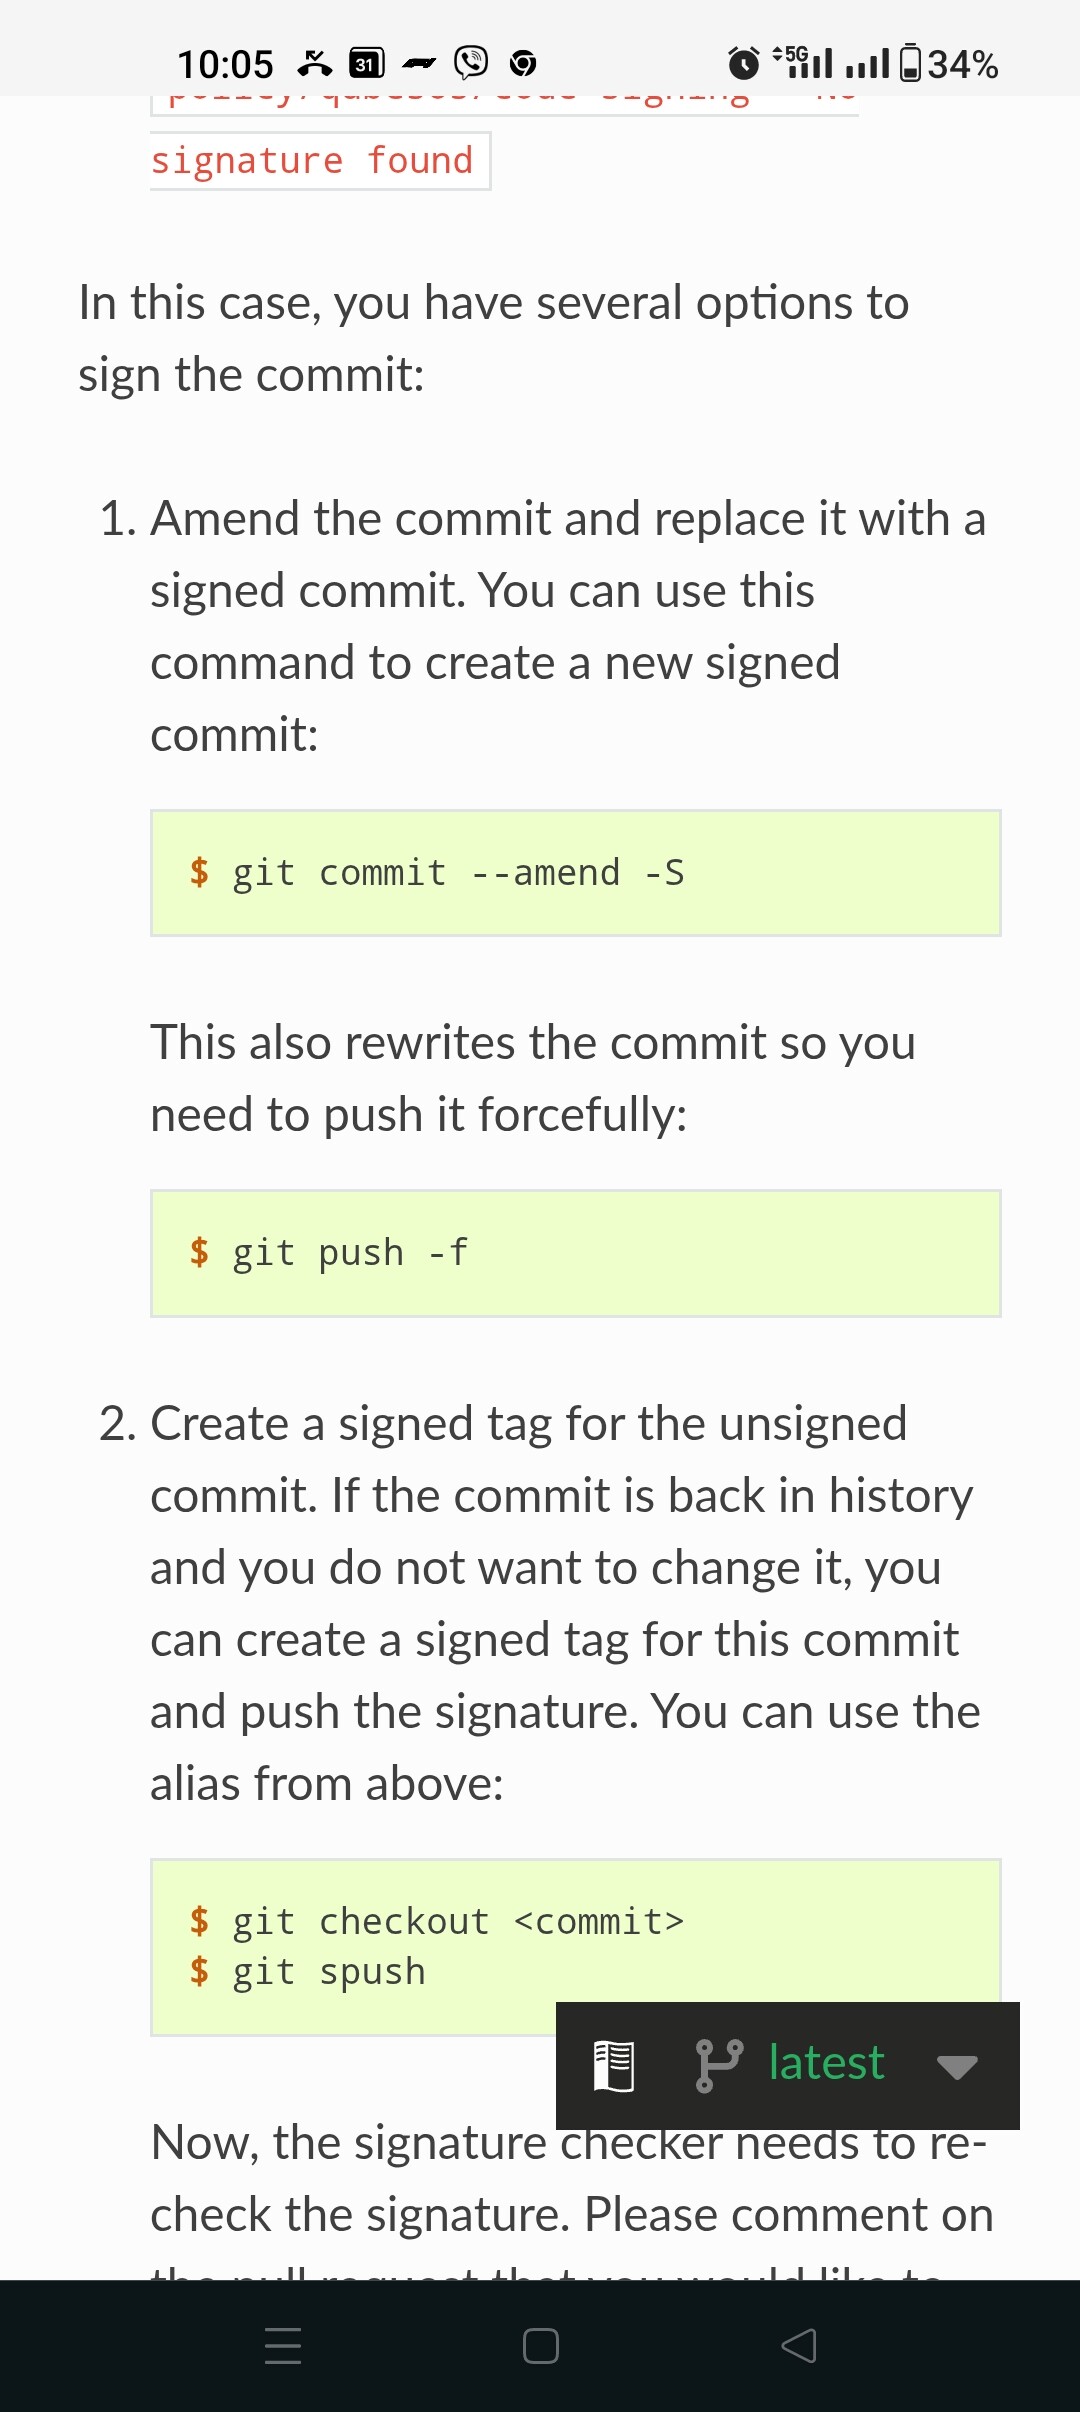Tap the "signature found" inline code
The width and height of the screenshot is (1080, 2412).
click(313, 160)
